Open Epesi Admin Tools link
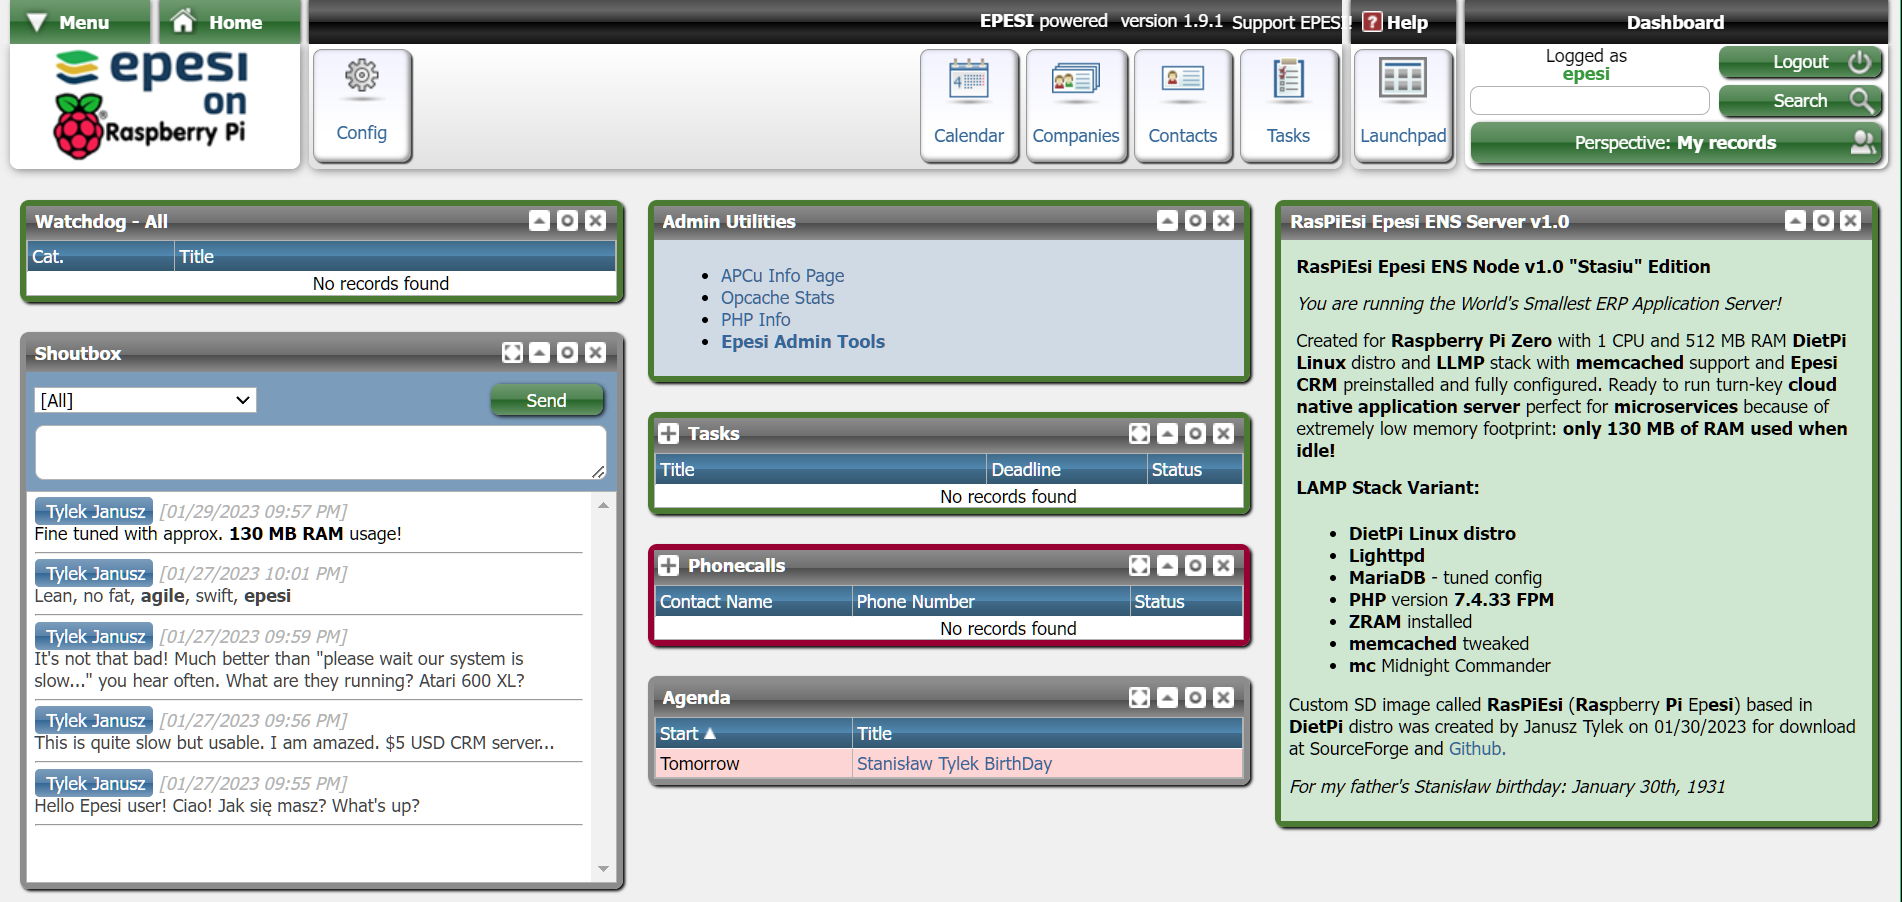 click(x=803, y=342)
